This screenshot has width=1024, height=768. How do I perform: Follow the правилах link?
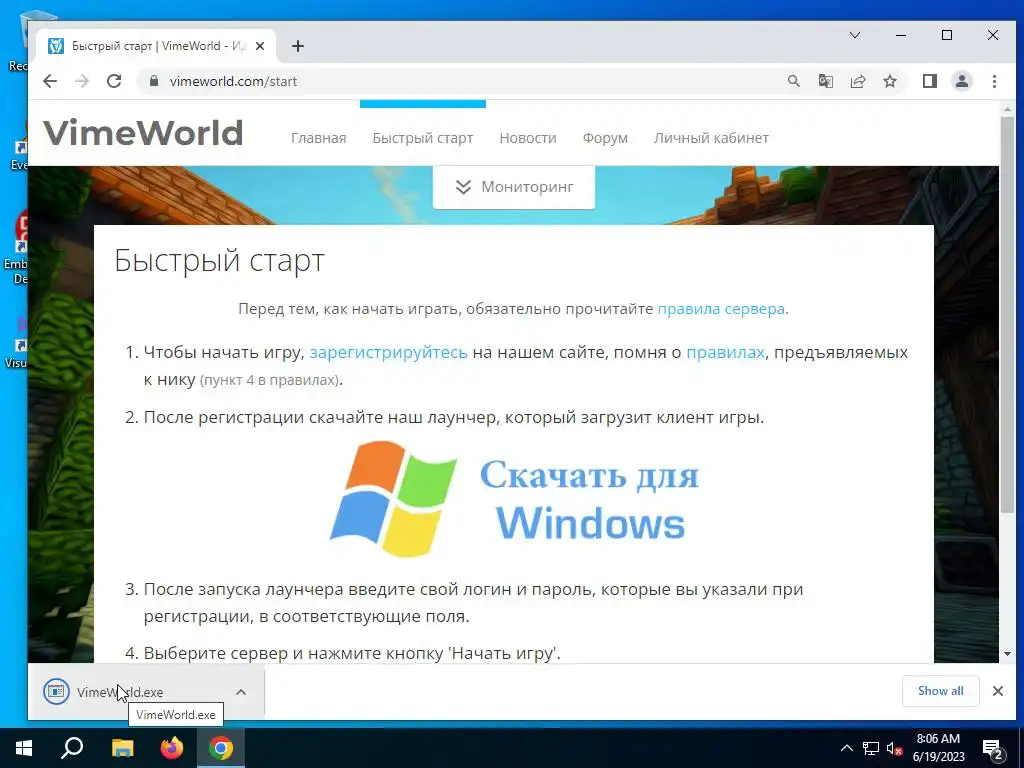point(726,353)
